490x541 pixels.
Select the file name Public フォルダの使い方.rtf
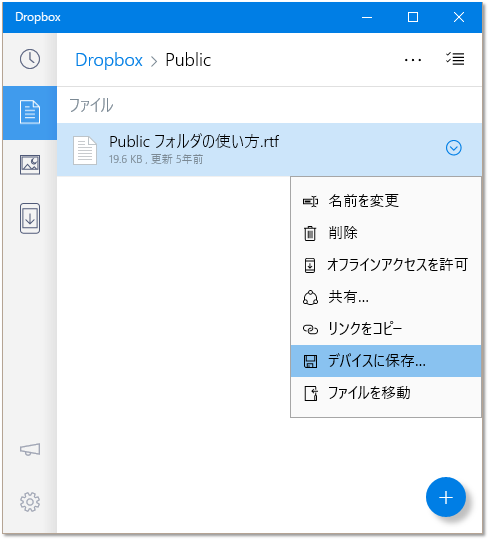click(x=194, y=141)
